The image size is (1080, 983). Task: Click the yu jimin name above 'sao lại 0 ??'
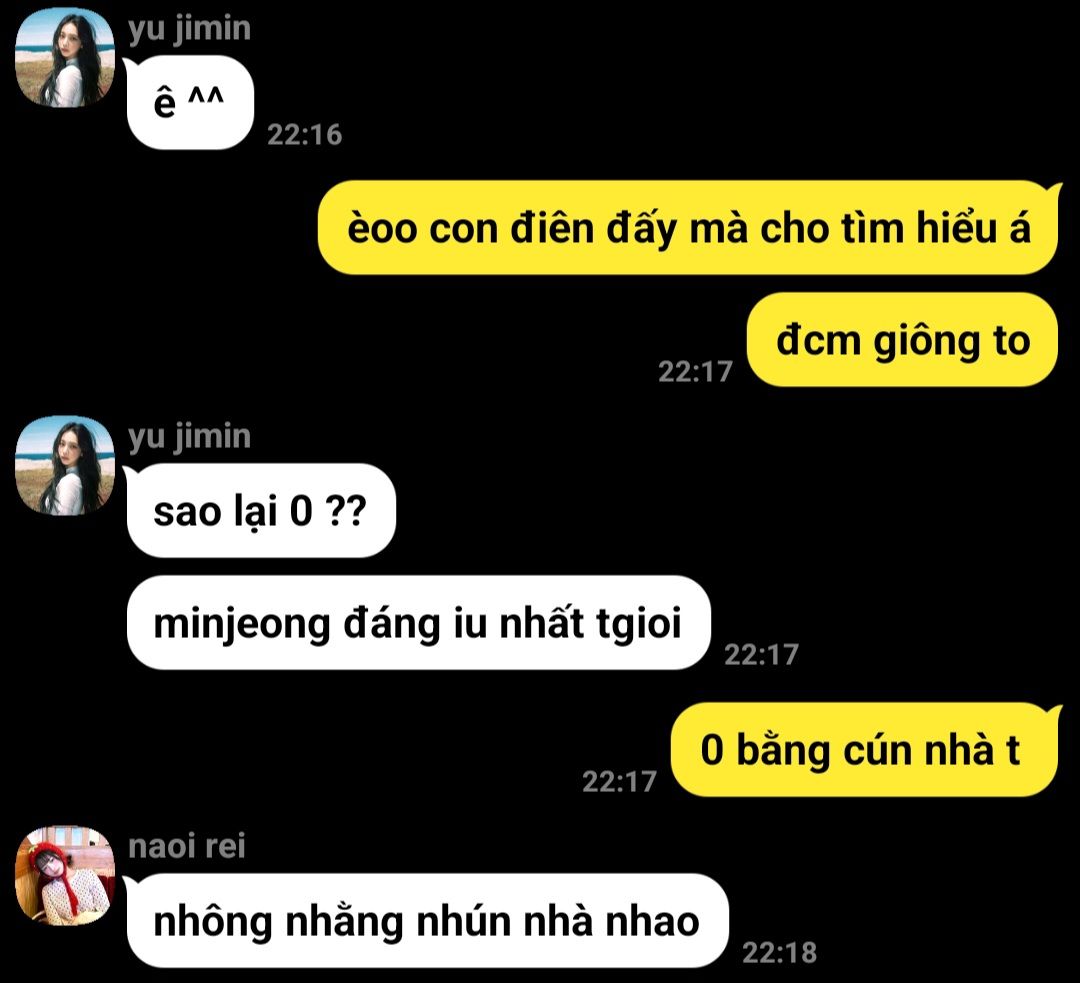[189, 438]
